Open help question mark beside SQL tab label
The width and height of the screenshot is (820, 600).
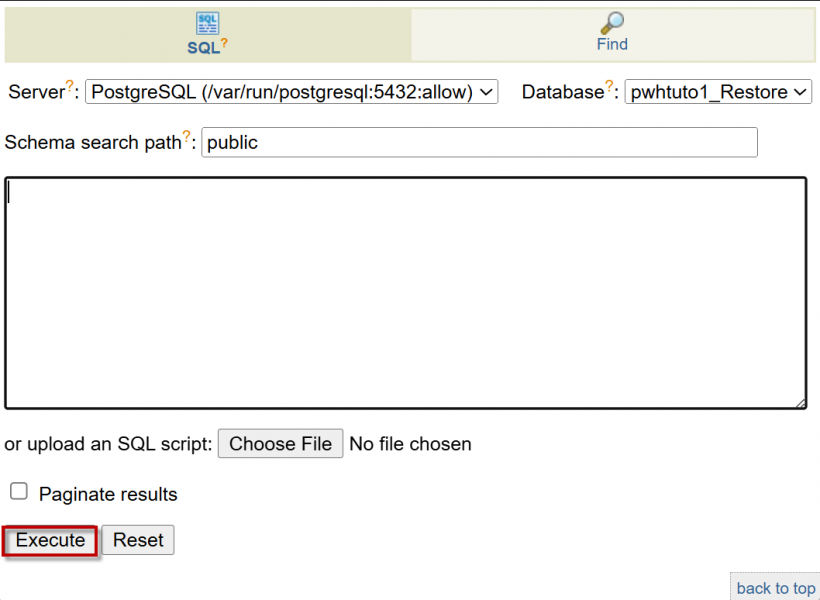point(225,43)
